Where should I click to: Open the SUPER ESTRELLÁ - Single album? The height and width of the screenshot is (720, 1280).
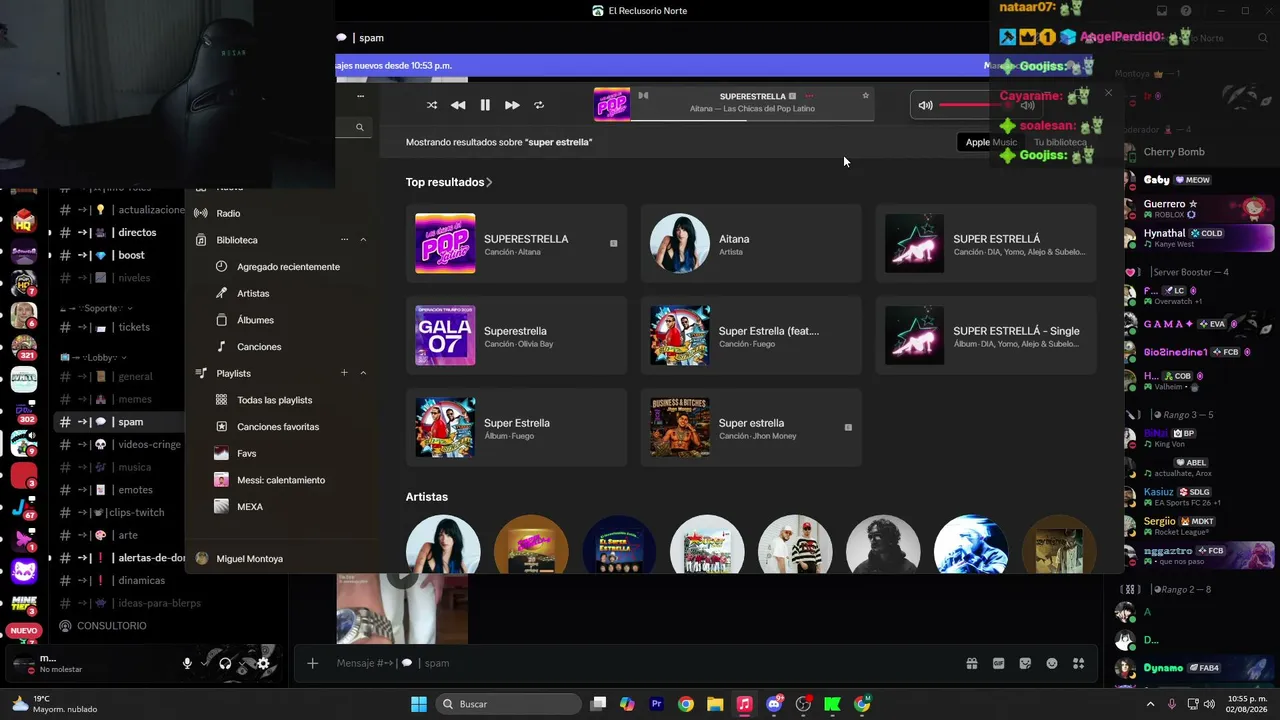(x=986, y=335)
